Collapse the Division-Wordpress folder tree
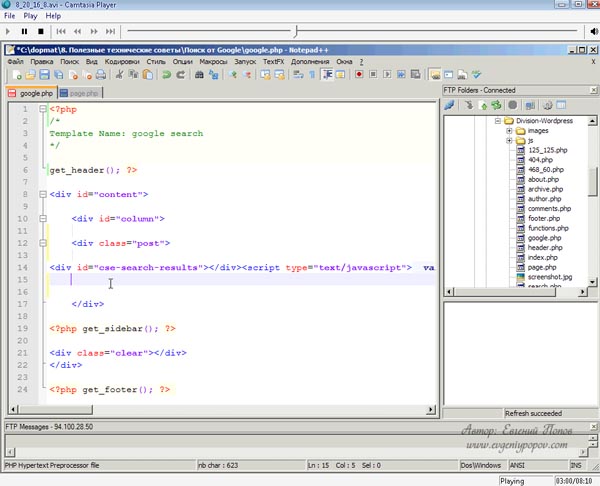Screen dimensions: 600x486 click(497, 120)
